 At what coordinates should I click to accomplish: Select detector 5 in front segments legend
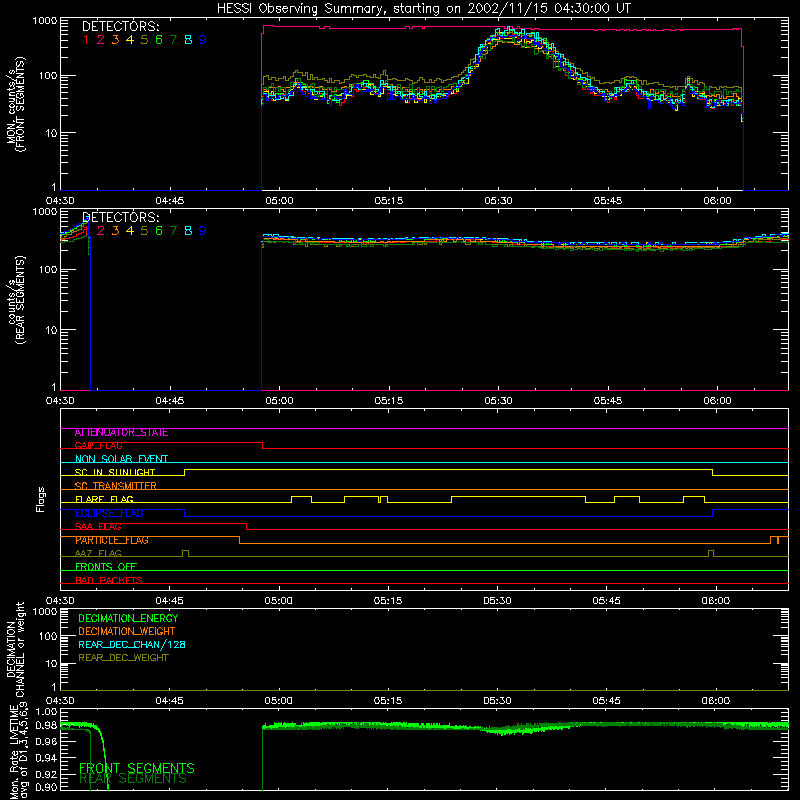144,40
